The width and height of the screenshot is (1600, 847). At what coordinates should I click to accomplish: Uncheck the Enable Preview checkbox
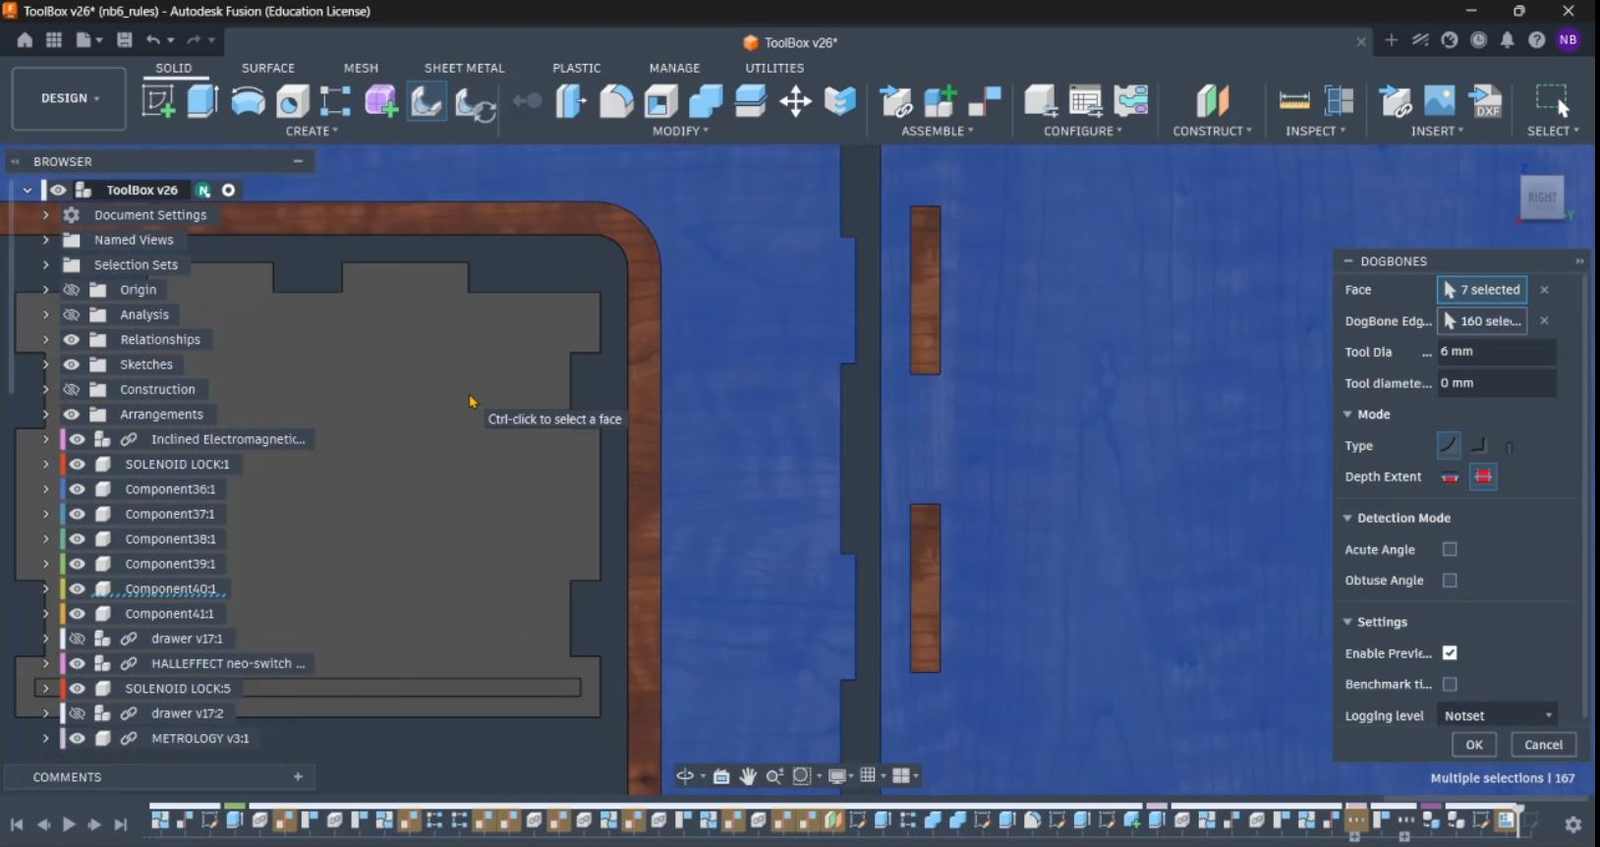(x=1450, y=653)
